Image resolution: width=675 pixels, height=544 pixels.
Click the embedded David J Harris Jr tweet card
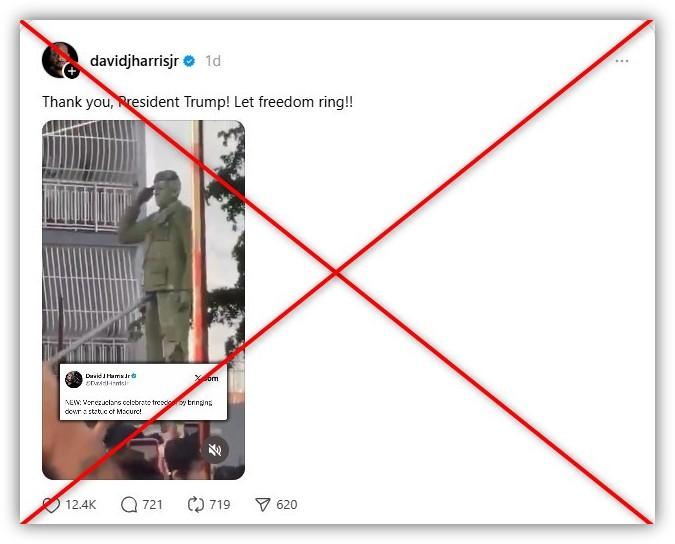(143, 392)
